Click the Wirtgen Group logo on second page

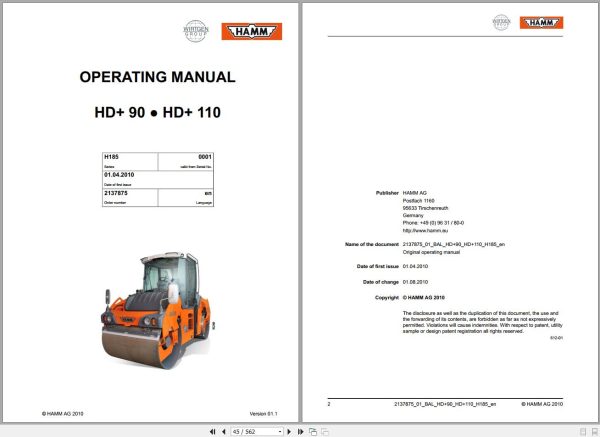[501, 22]
